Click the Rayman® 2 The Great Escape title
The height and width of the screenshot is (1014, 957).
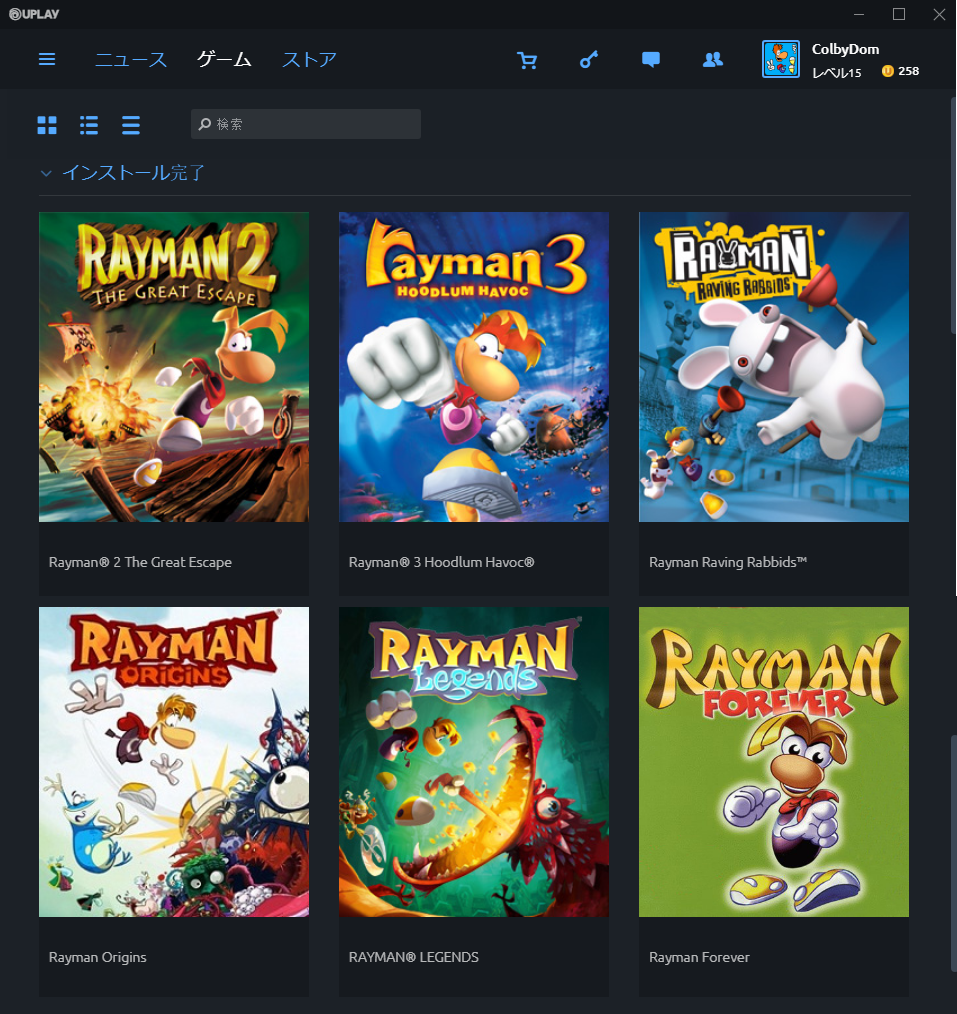(140, 562)
